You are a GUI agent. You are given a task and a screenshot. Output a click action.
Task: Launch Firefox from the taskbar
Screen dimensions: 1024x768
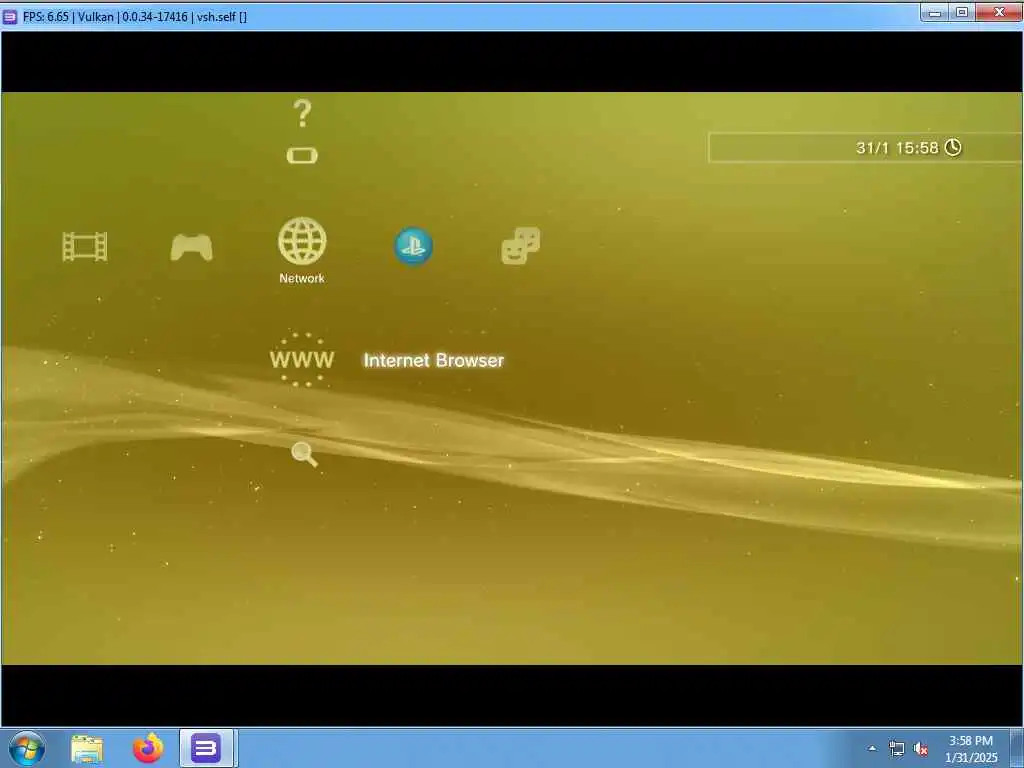148,748
